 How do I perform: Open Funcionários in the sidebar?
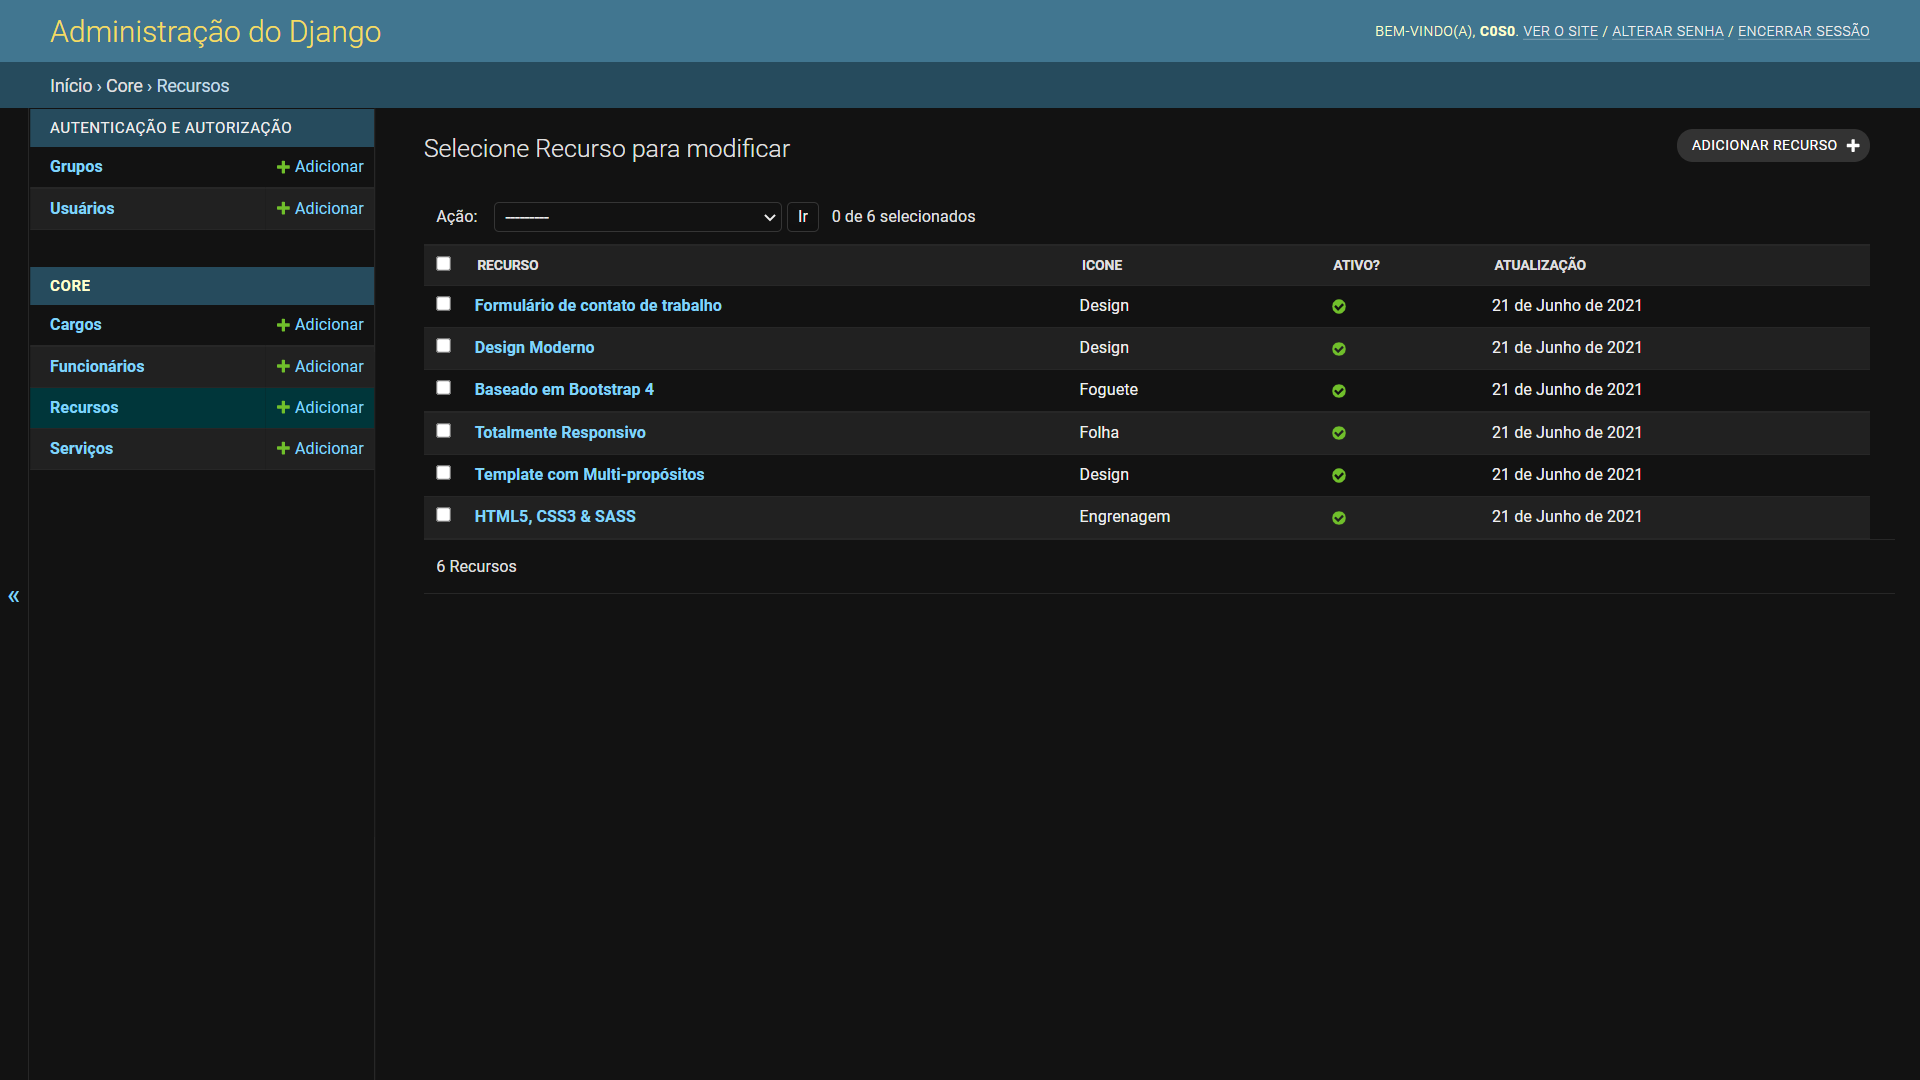tap(97, 367)
